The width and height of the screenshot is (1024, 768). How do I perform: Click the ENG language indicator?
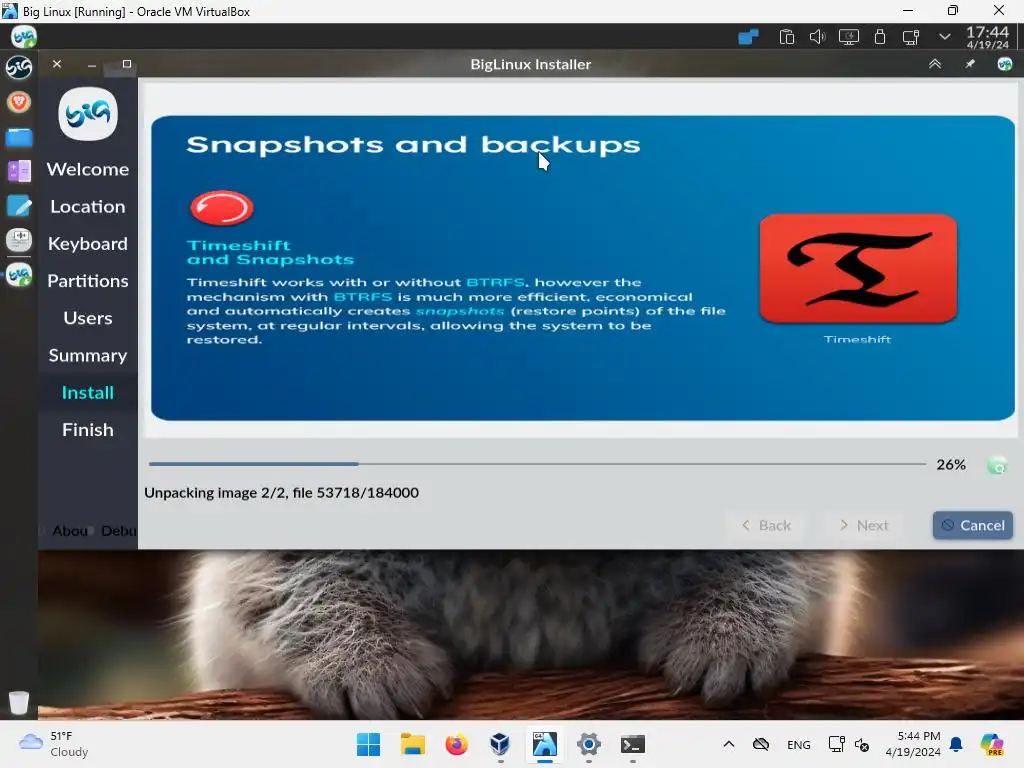click(799, 744)
